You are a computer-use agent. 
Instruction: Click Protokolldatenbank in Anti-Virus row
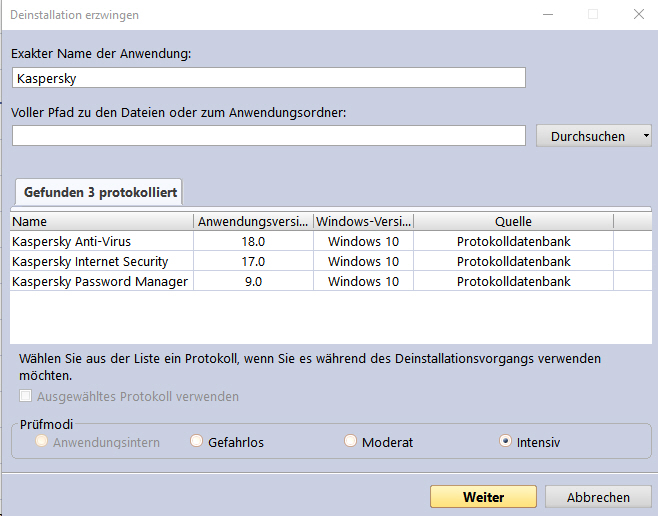point(513,241)
